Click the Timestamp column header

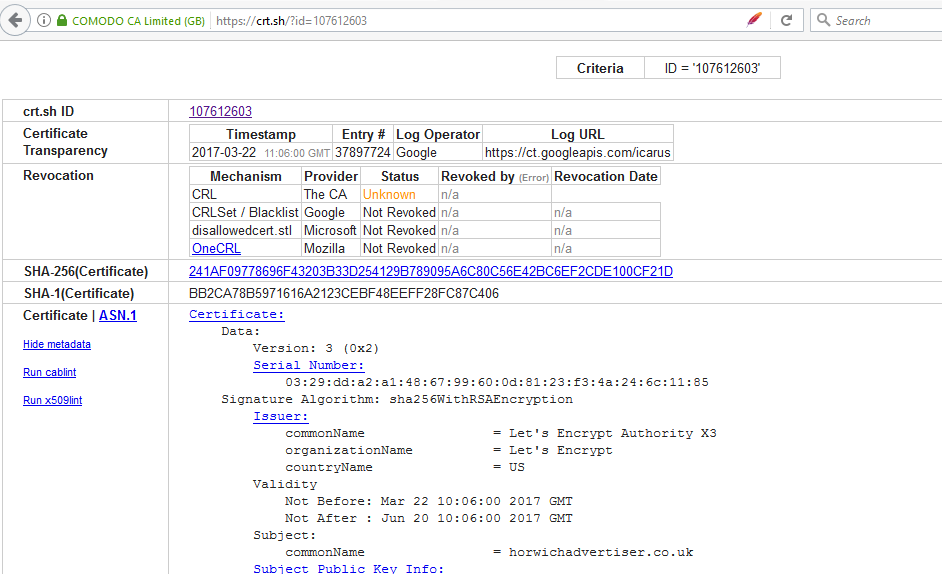pos(261,135)
